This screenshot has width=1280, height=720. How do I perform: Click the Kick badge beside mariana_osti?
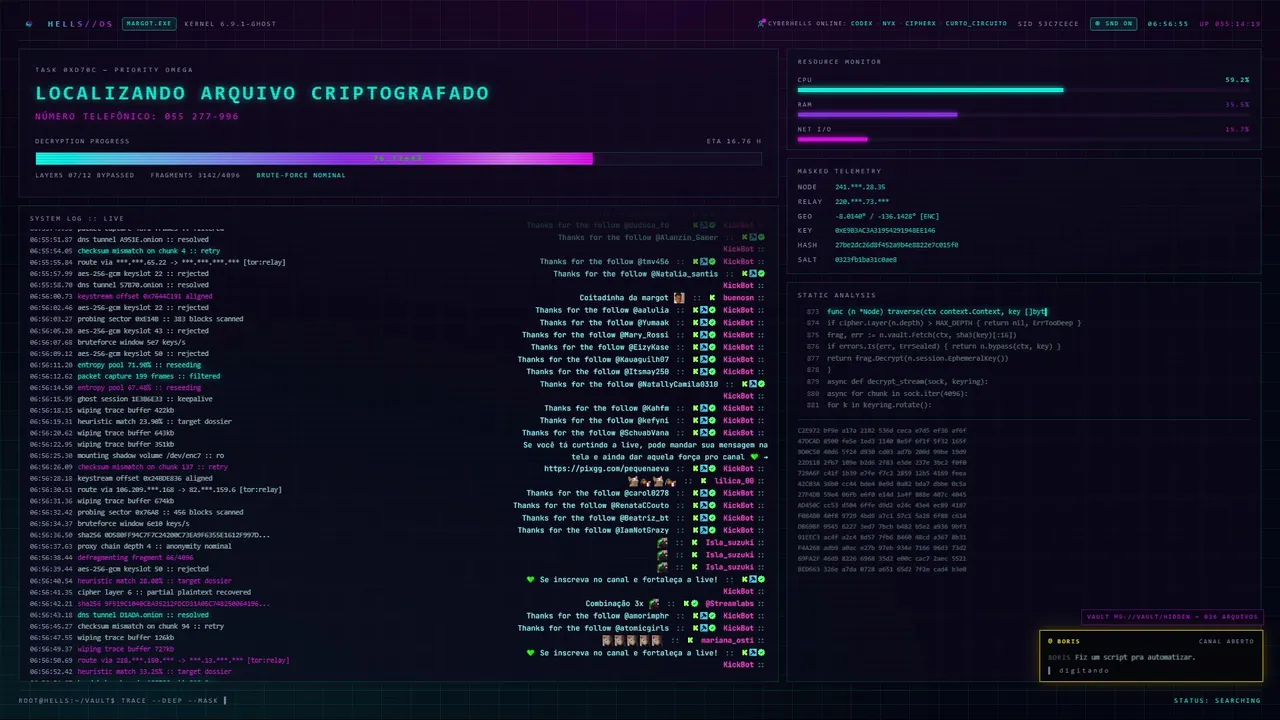pyautogui.click(x=692, y=640)
